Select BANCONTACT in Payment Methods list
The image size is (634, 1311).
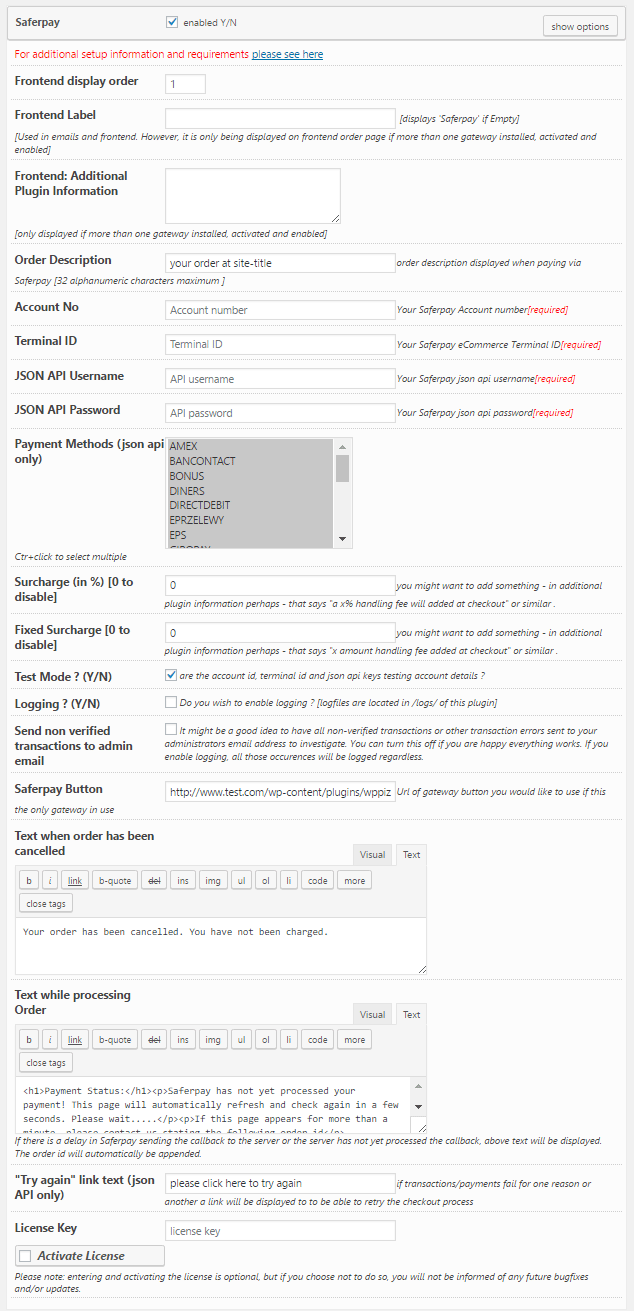(250, 461)
